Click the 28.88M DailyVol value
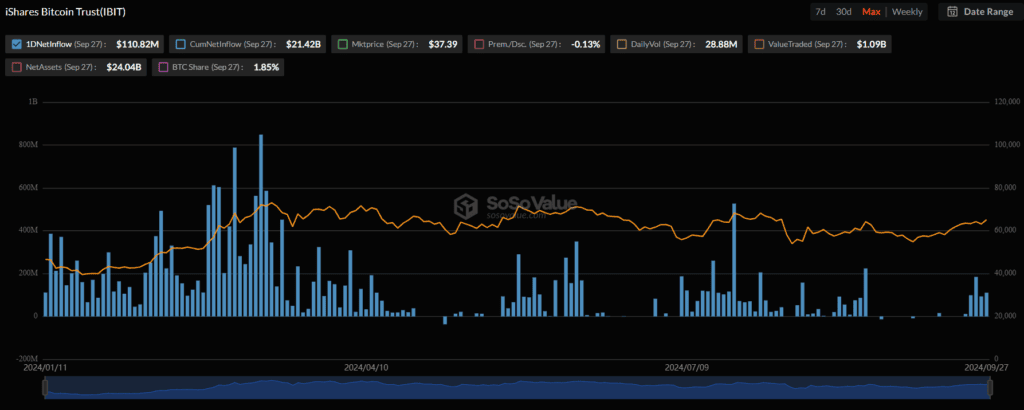Screen dimensions: 1024x410 720,44
